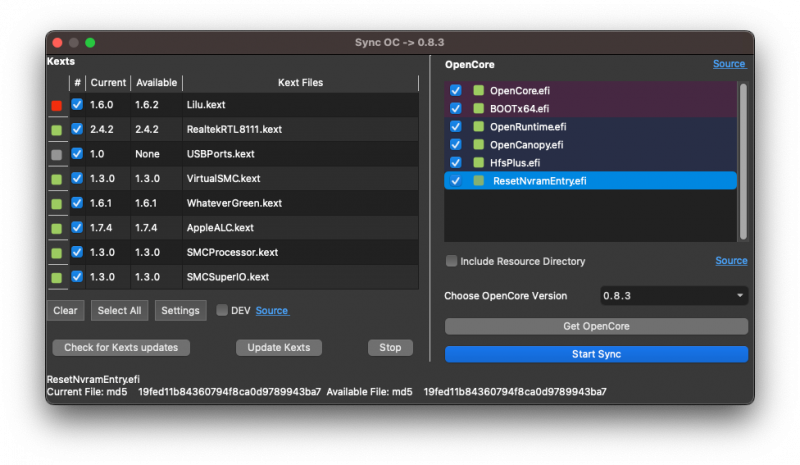This screenshot has height=465, width=800.
Task: Click the Start Sync button
Action: point(596,354)
